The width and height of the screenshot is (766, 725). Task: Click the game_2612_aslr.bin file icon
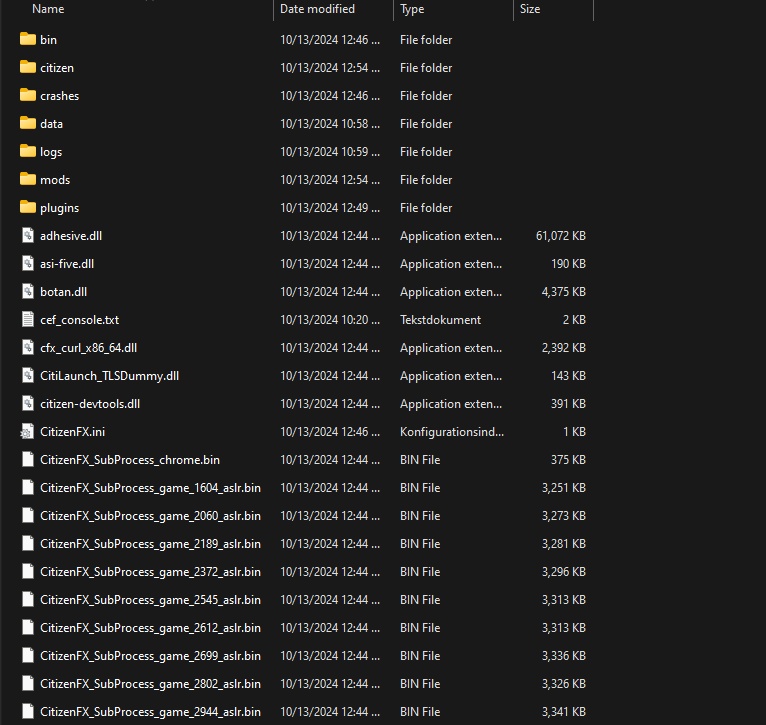click(x=28, y=627)
